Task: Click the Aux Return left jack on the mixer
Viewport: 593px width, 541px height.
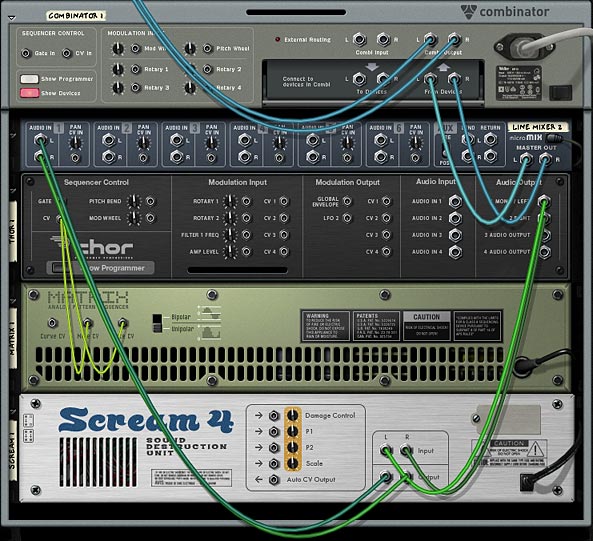Action: click(x=491, y=140)
